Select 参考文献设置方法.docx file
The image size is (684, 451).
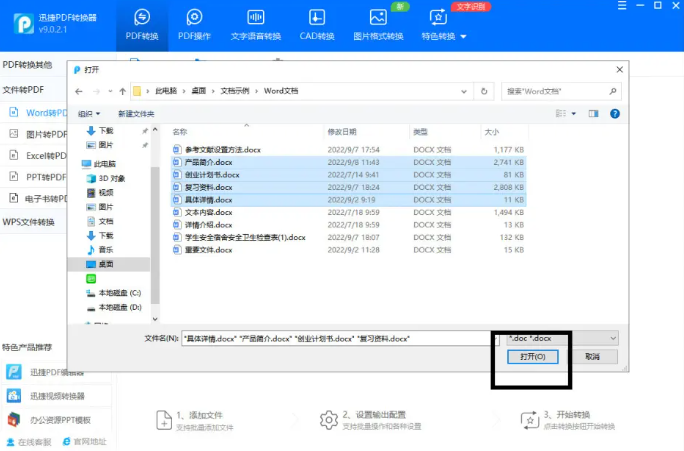(x=348, y=150)
